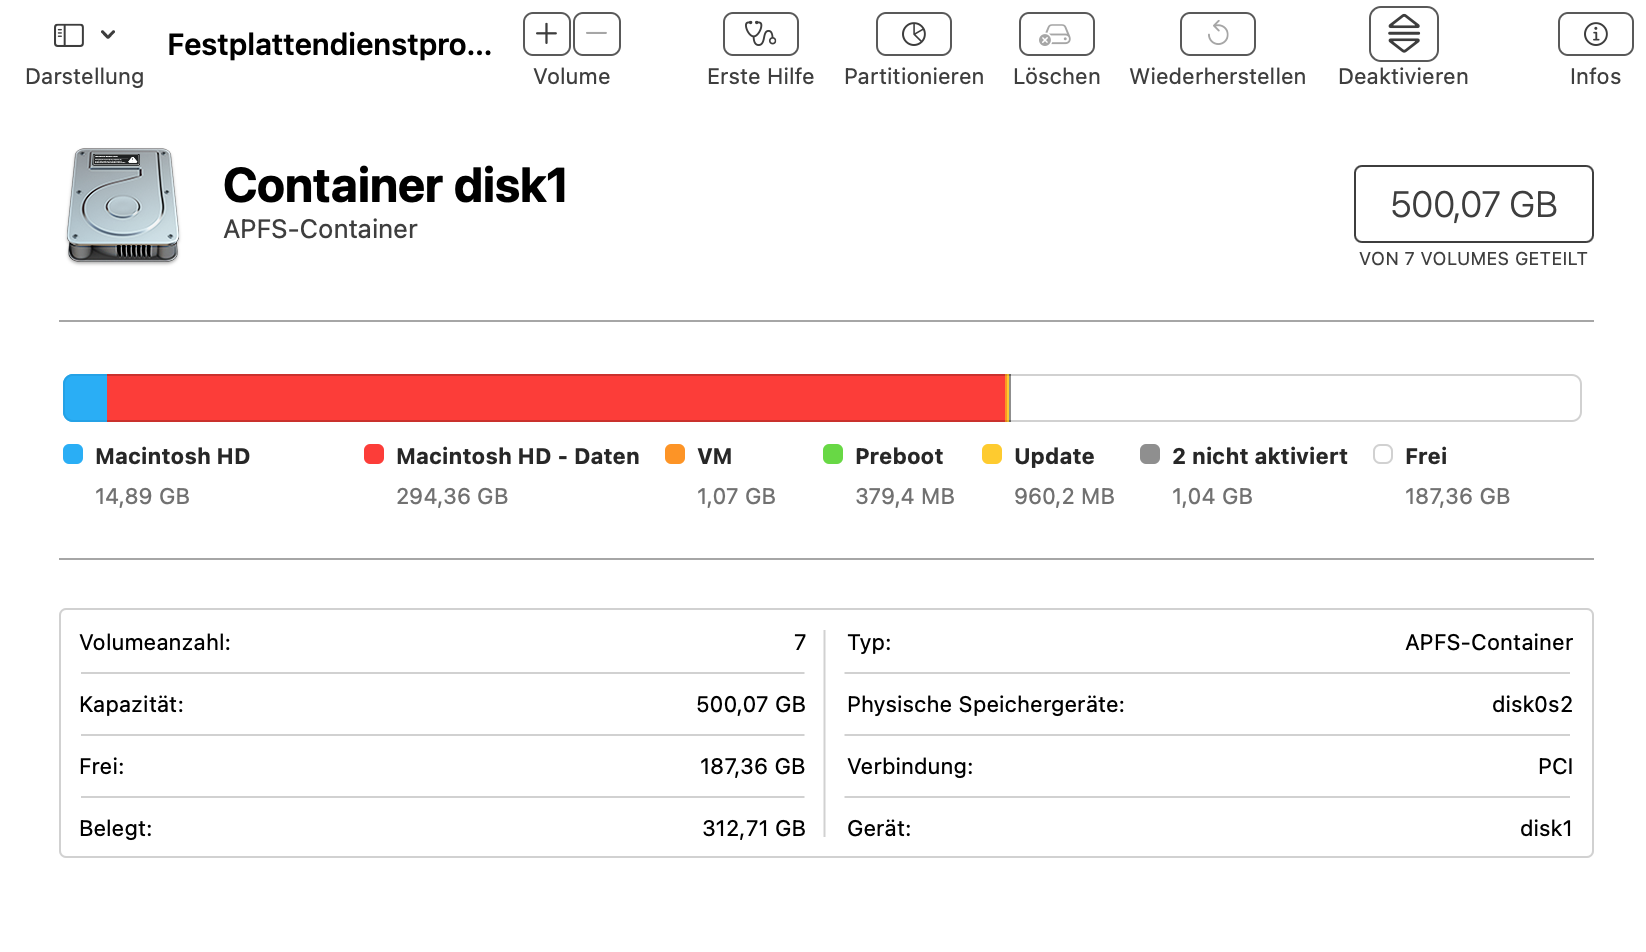Run Erste Hilfe stethoscope icon
The image size is (1646, 952).
[x=760, y=34]
